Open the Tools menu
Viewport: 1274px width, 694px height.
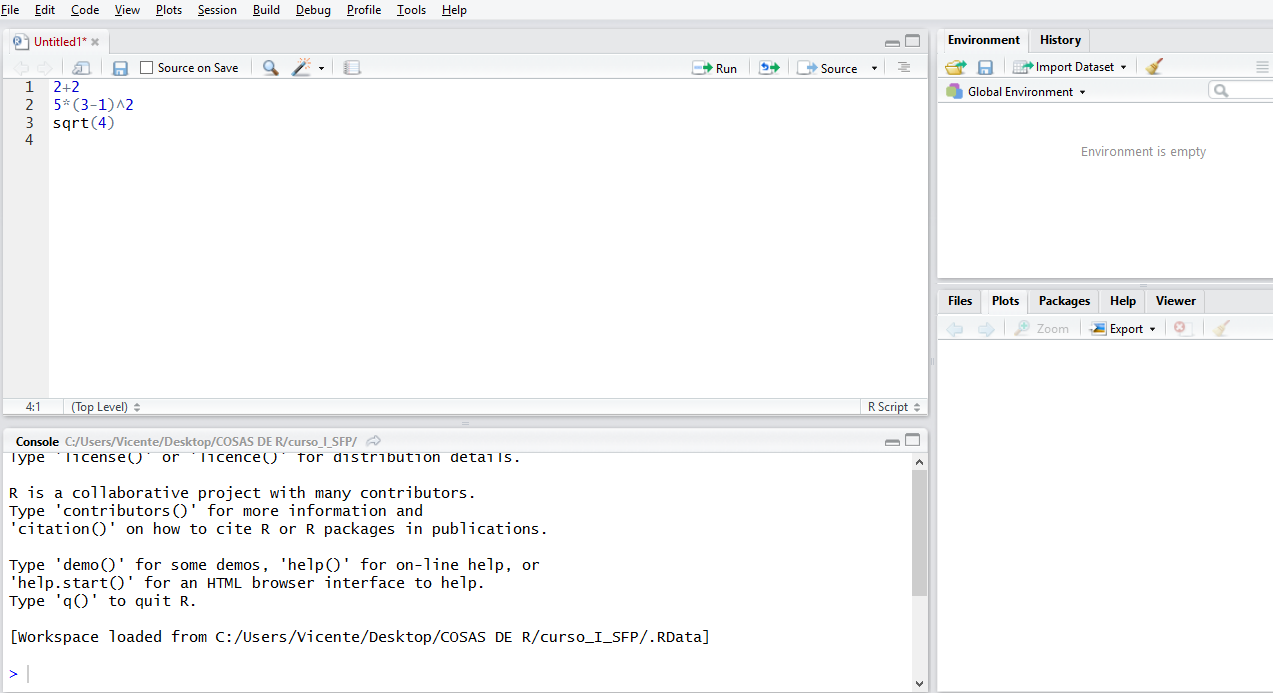click(411, 10)
